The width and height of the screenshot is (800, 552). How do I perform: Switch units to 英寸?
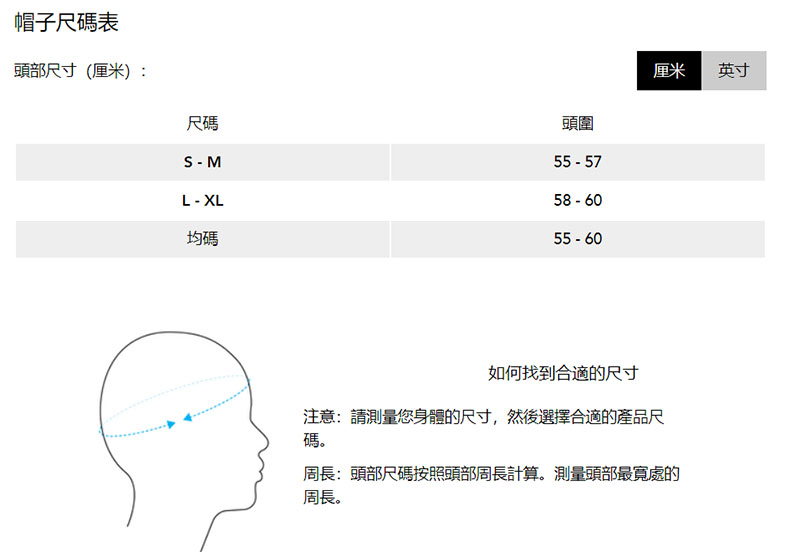734,71
